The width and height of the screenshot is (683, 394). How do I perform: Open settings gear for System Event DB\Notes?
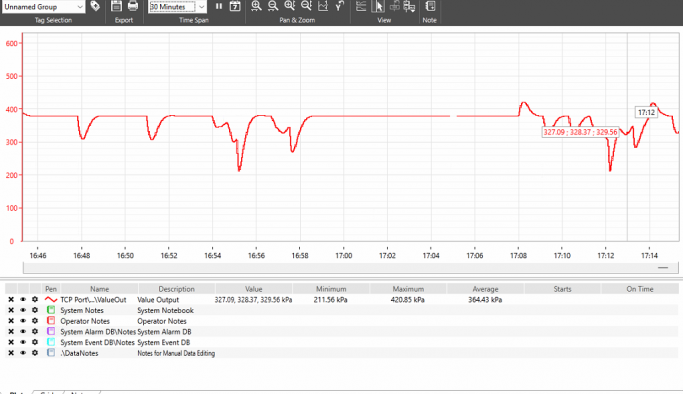[x=35, y=342]
